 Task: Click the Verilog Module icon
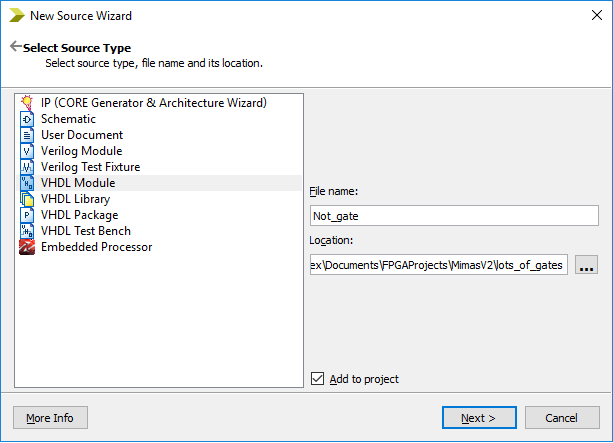point(27,151)
